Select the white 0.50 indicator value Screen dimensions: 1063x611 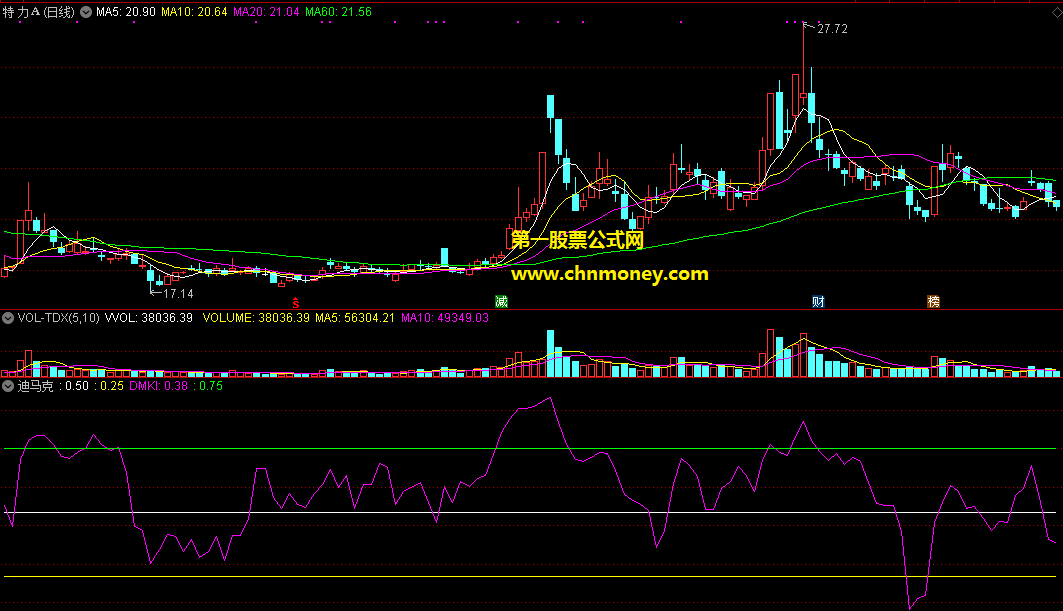74,386
